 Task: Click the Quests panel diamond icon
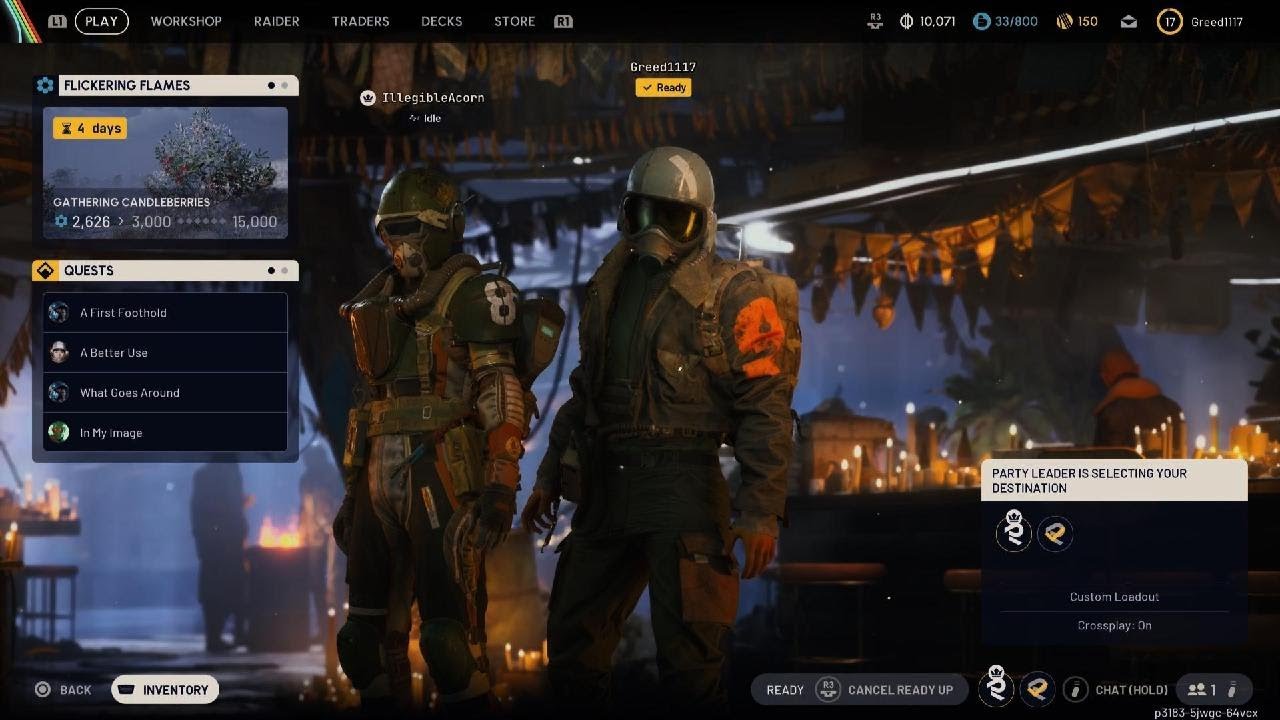pos(45,270)
